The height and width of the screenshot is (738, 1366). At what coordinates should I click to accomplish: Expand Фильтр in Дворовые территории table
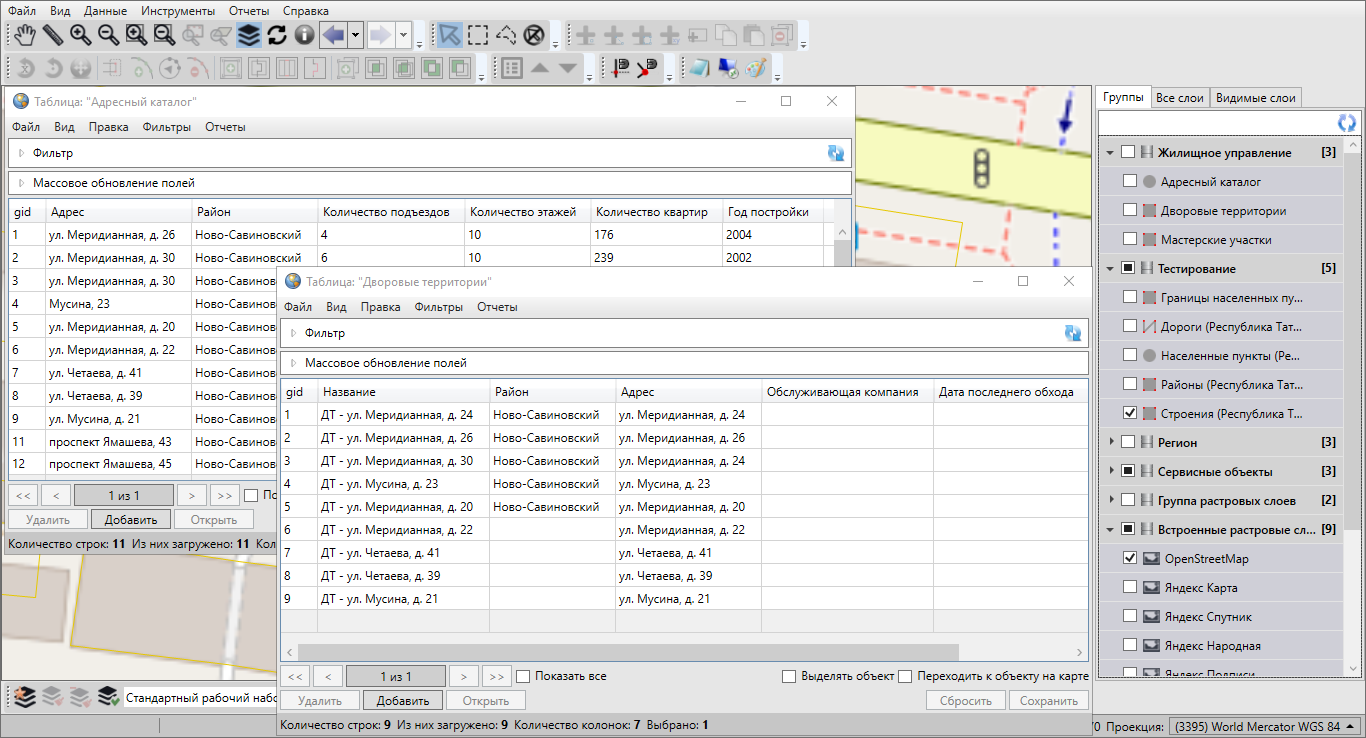(x=293, y=333)
